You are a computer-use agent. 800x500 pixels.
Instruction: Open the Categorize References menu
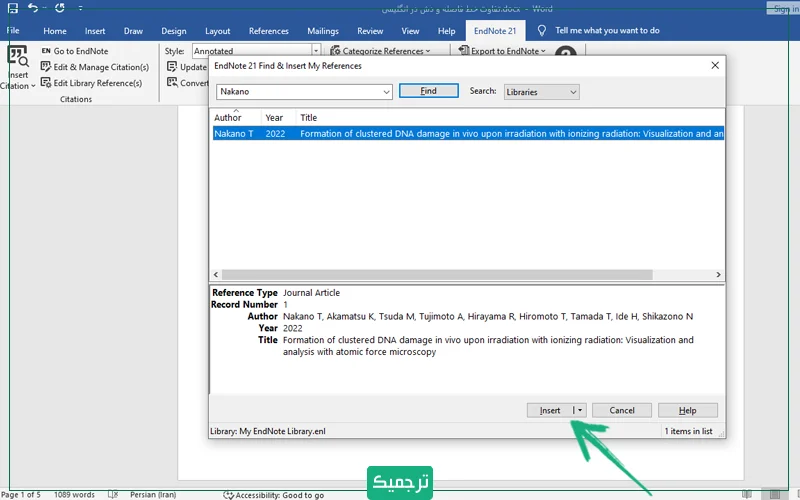(380, 51)
